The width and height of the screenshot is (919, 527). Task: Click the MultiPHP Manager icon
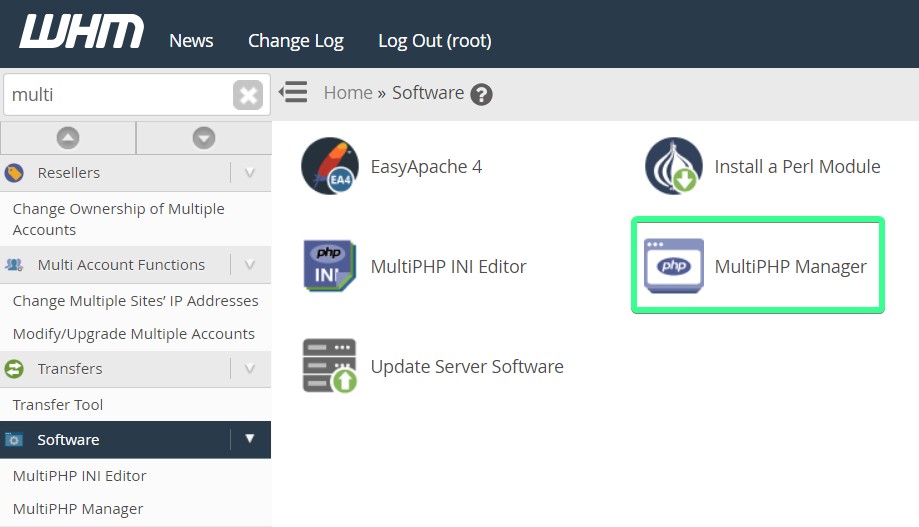point(673,266)
